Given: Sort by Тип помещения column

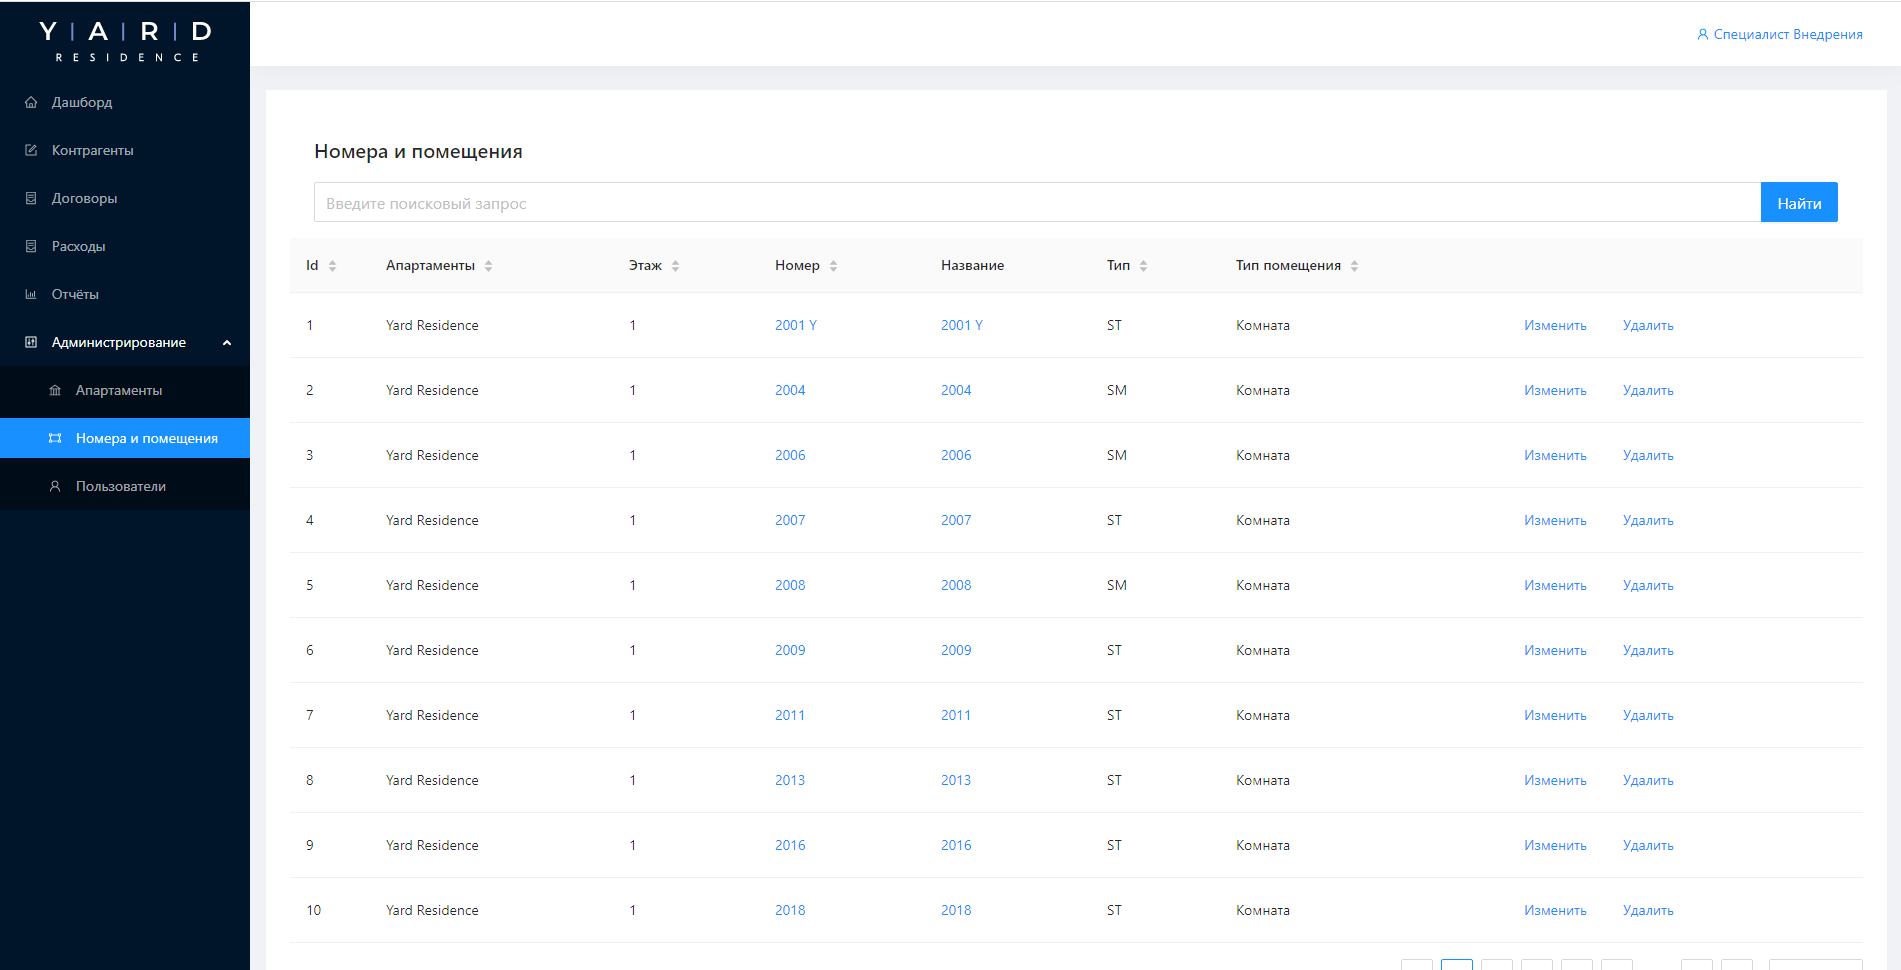Looking at the screenshot, I should (x=1354, y=266).
